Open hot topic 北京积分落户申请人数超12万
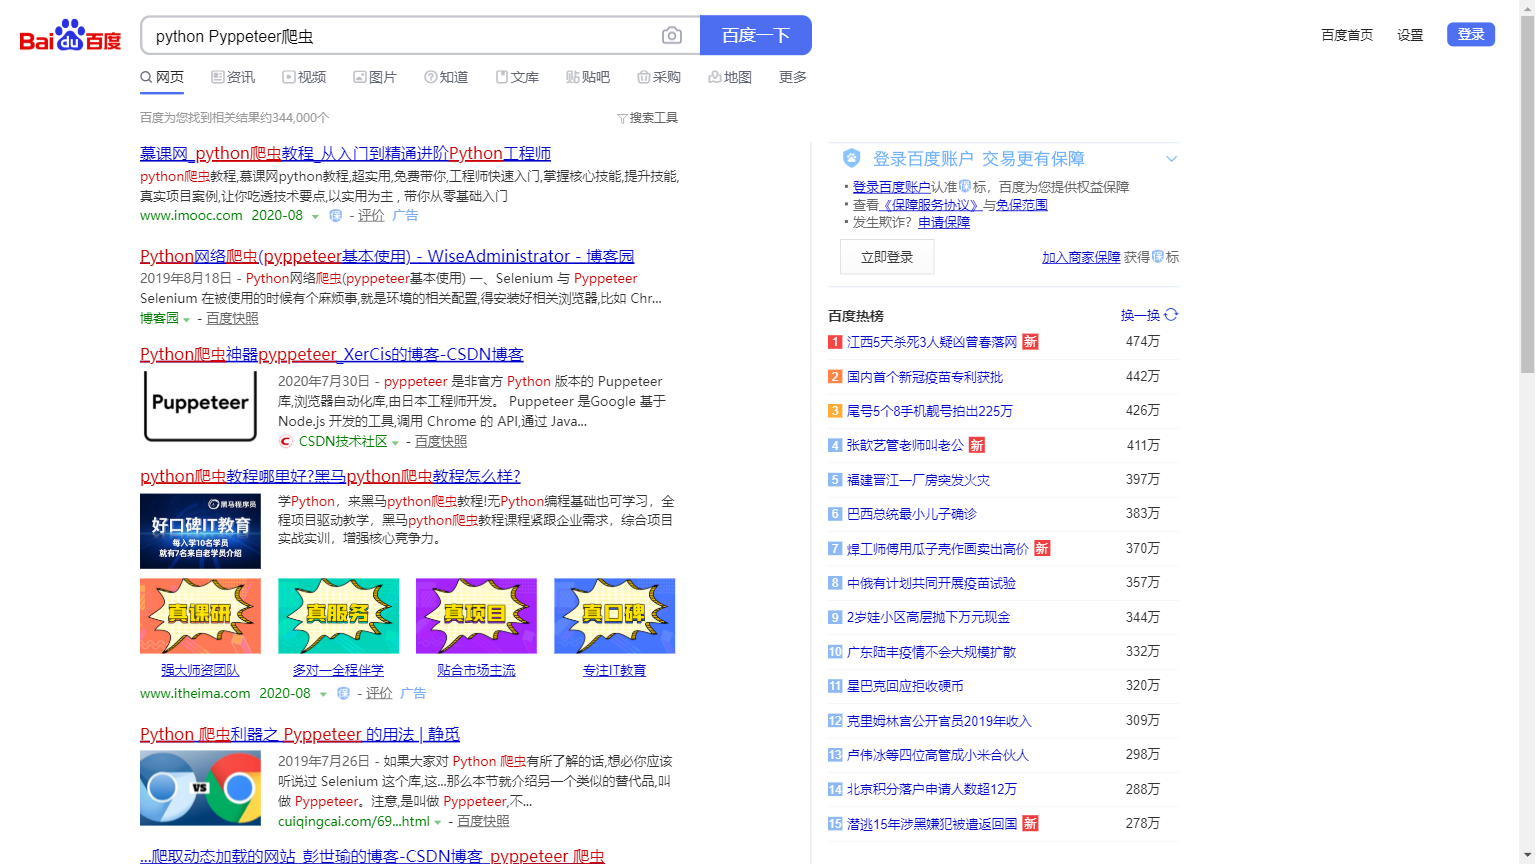This screenshot has width=1536, height=864. coord(932,789)
